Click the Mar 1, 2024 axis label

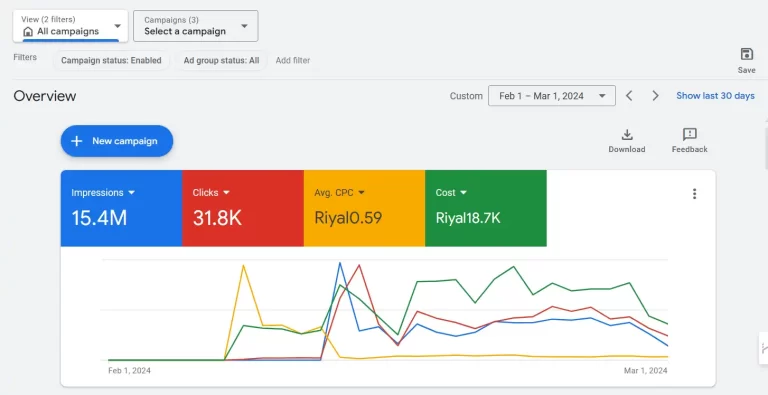pos(646,371)
